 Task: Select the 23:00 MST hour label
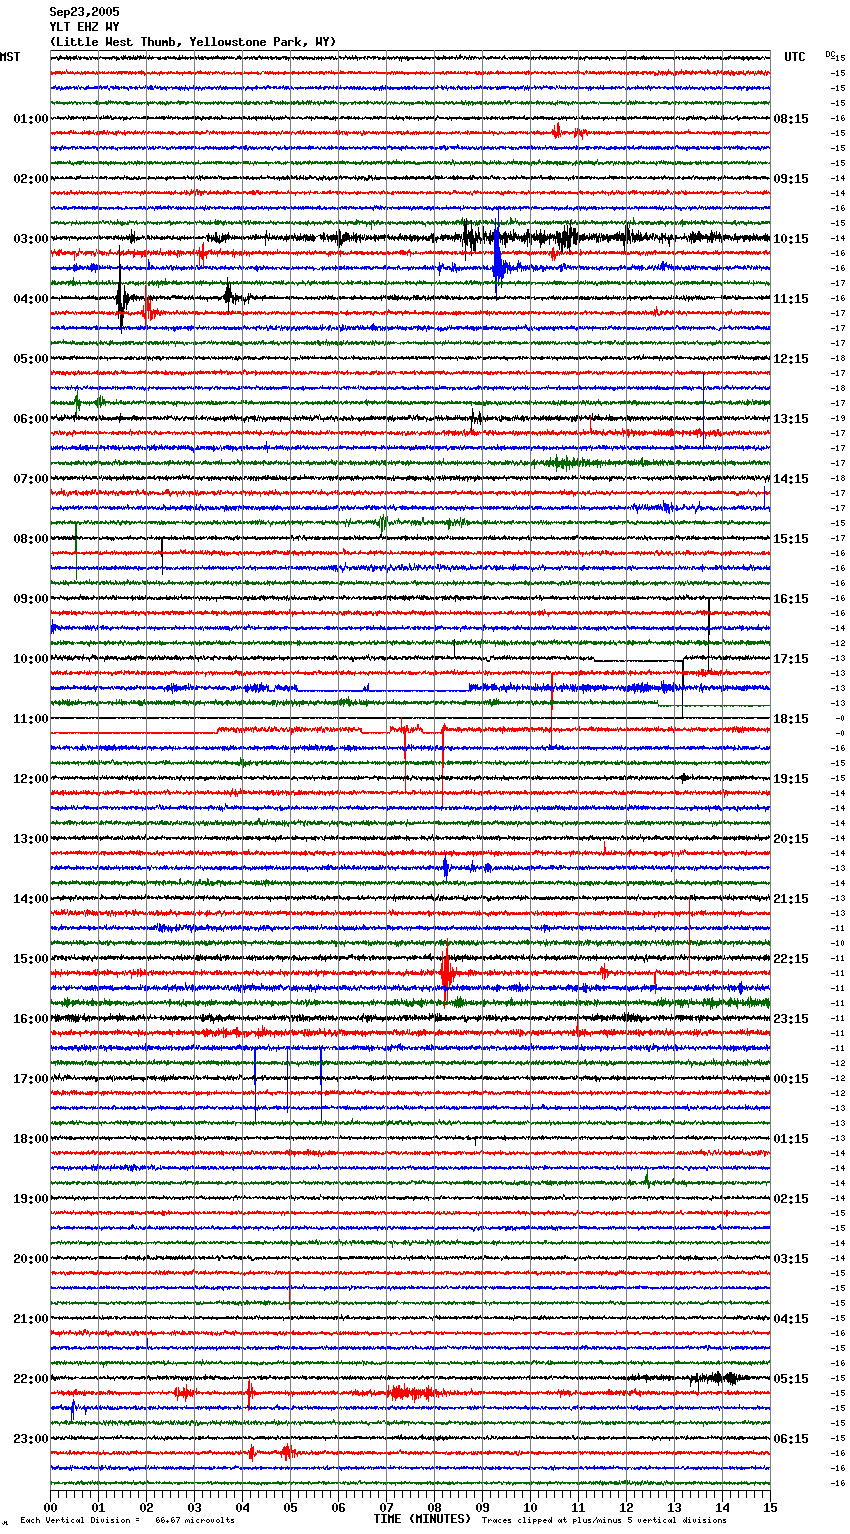[31, 1439]
